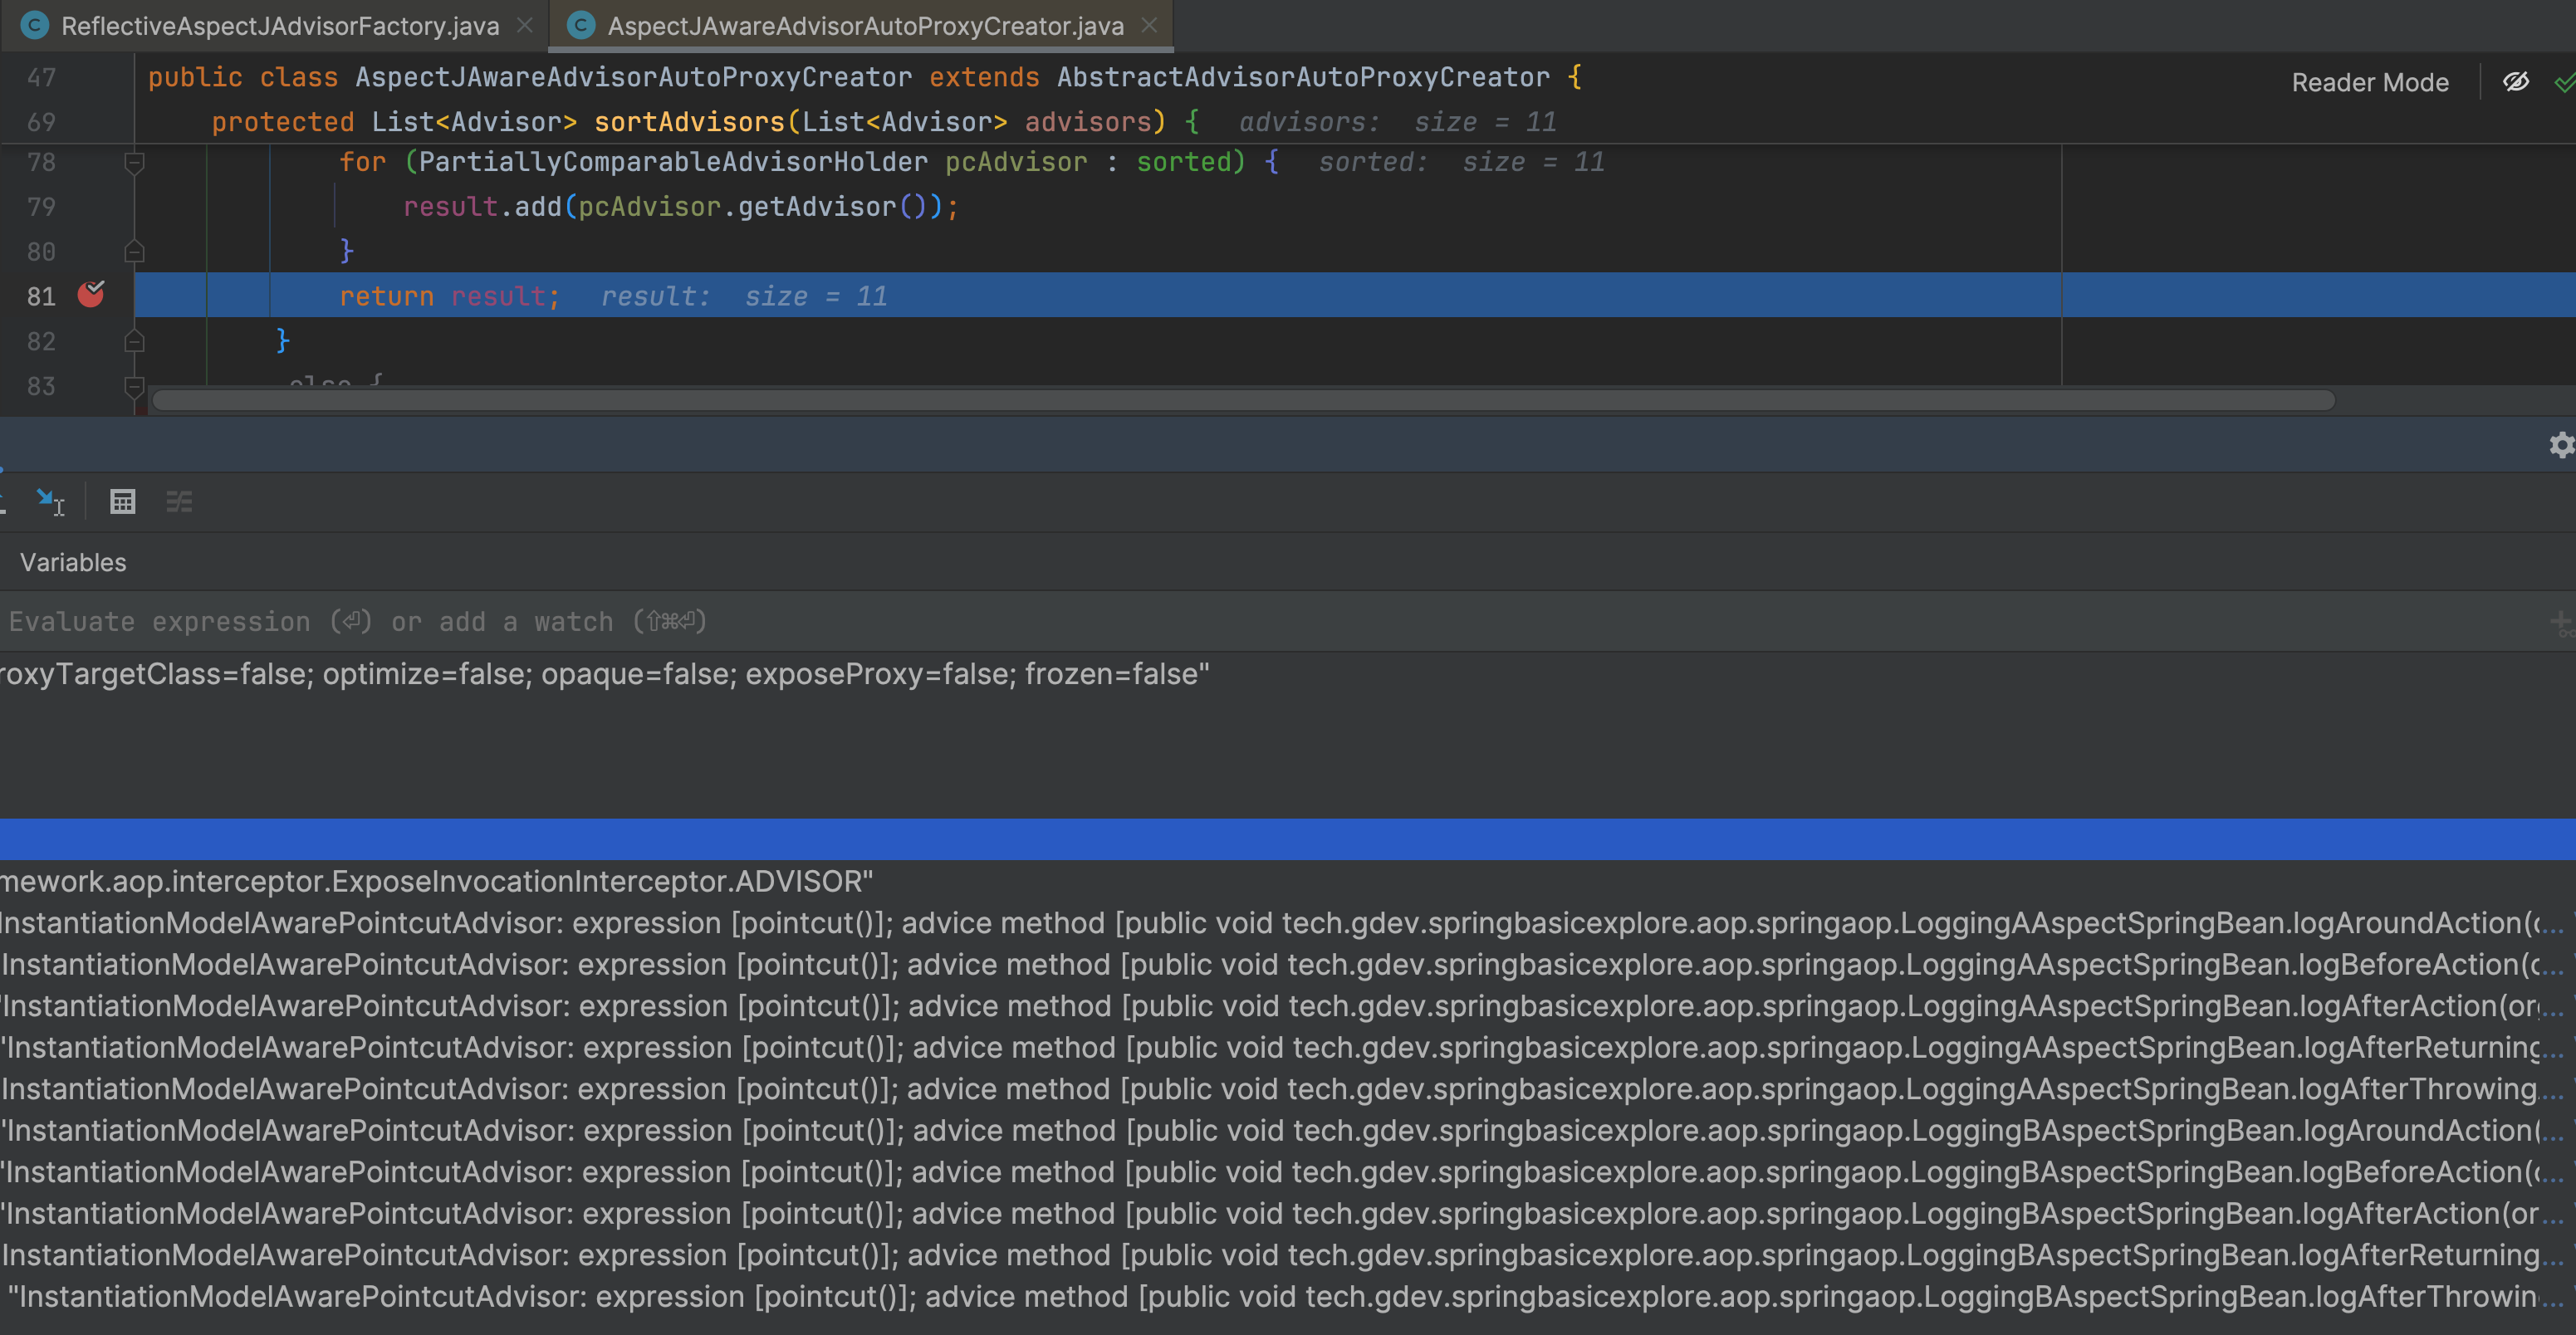
Task: Select LoggingAAspectSpringBean.logBeforeAction advisor row
Action: tap(1288, 964)
